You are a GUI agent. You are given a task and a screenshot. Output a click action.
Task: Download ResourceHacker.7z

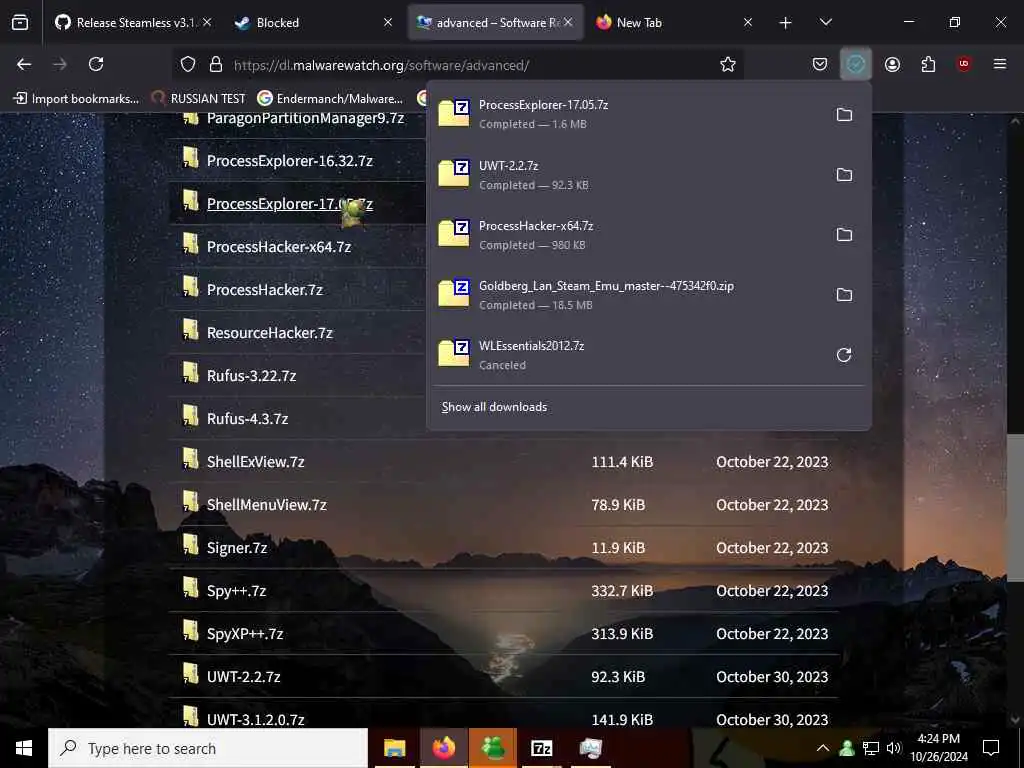[x=270, y=333]
